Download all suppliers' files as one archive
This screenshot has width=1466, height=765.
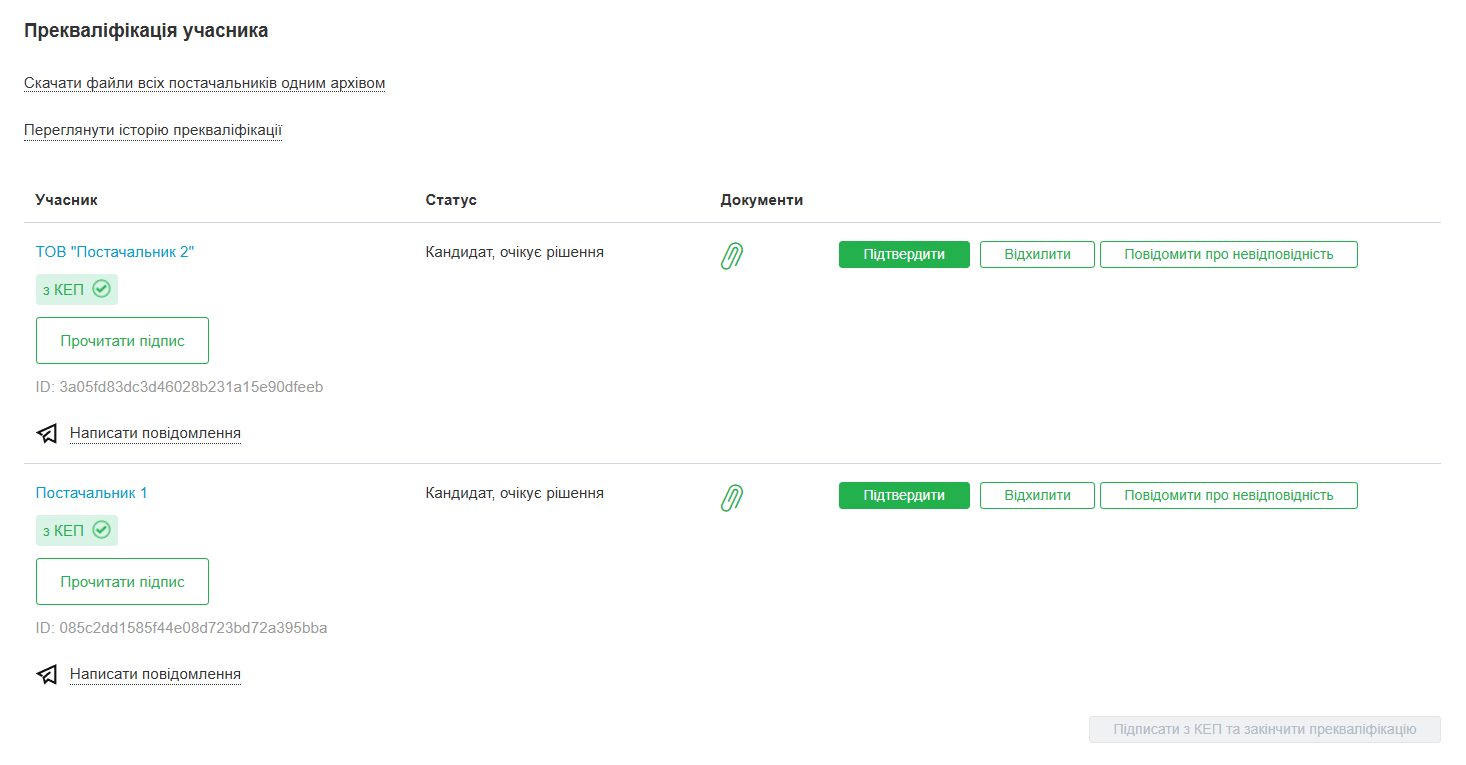[x=204, y=83]
